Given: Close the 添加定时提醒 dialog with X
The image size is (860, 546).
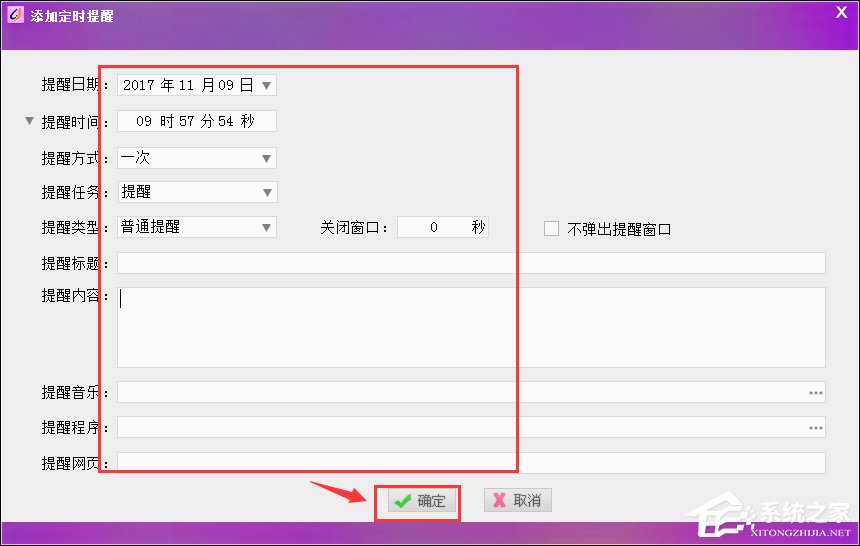Looking at the screenshot, I should pos(841,12).
